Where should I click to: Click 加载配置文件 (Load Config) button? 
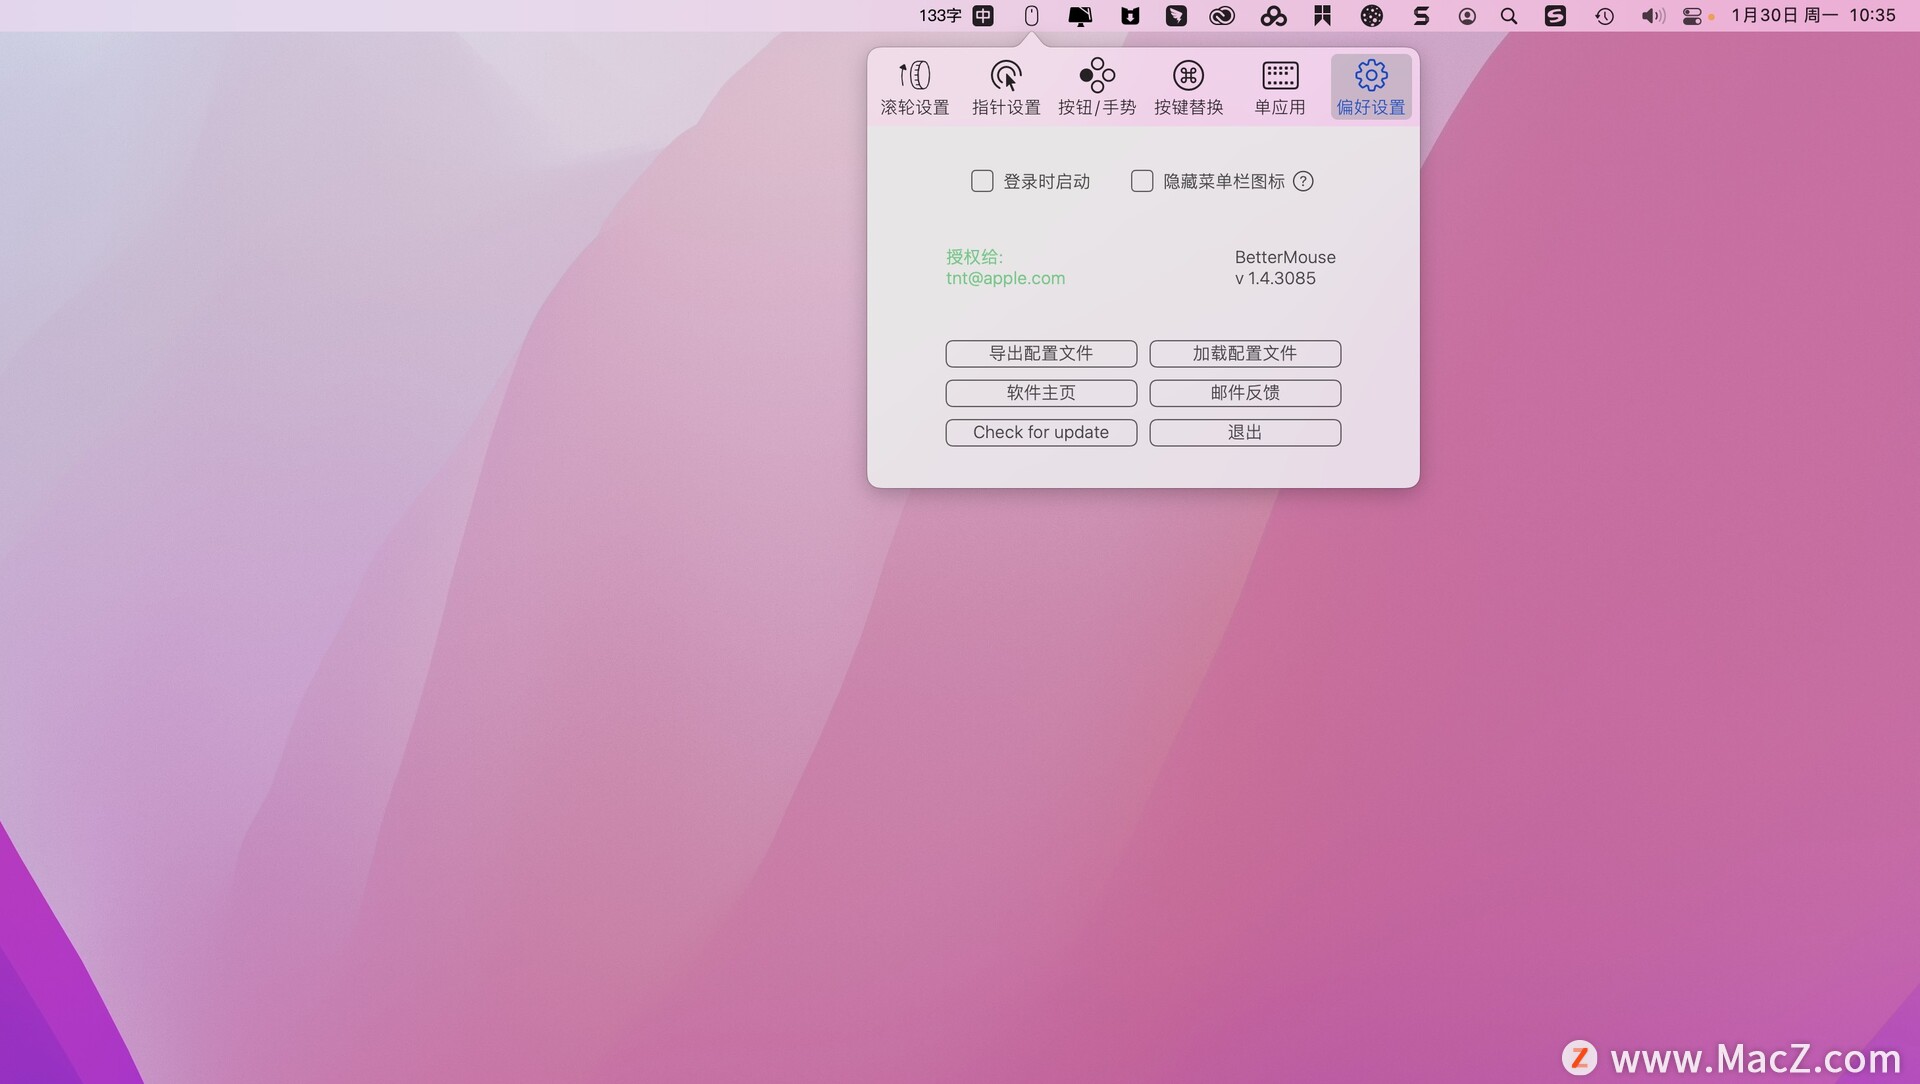coord(1244,352)
